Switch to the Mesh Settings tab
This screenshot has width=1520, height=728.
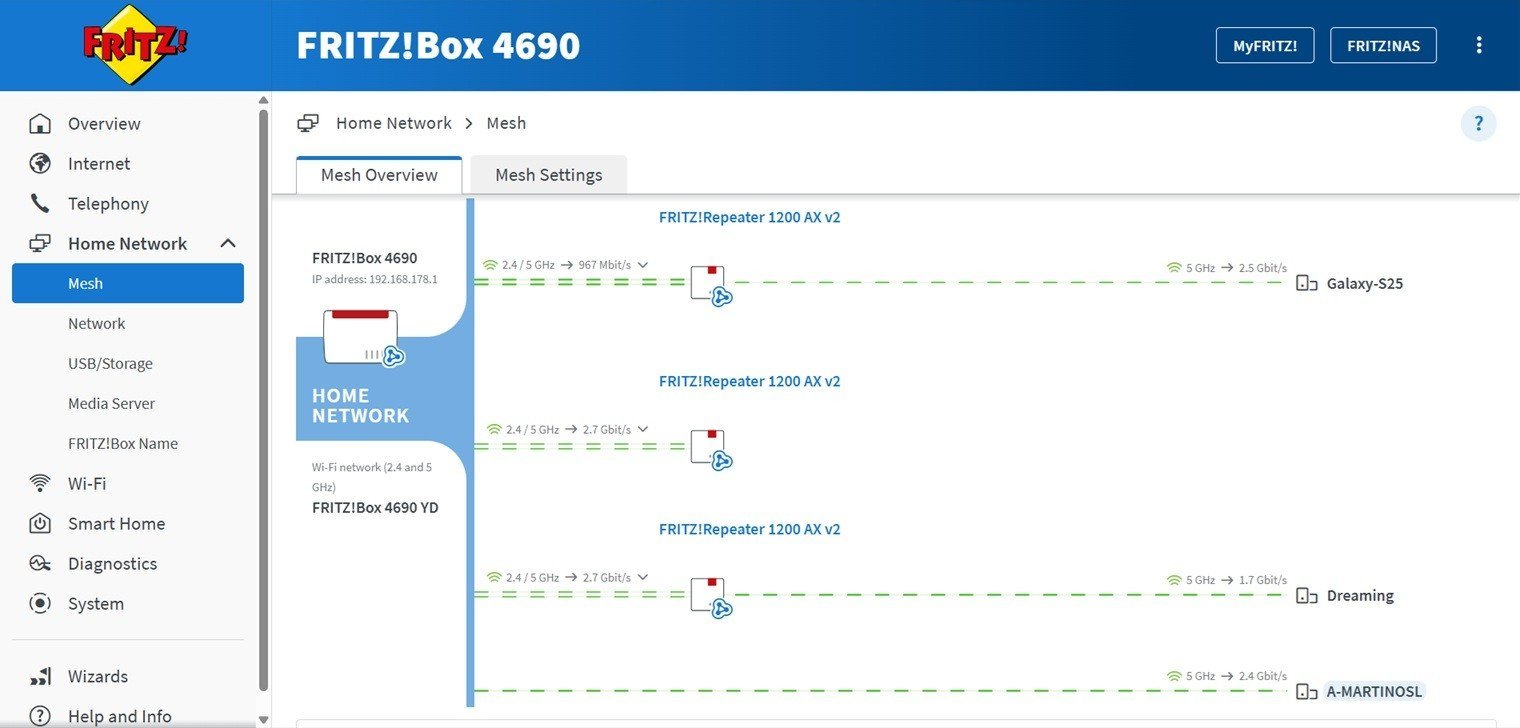click(549, 175)
